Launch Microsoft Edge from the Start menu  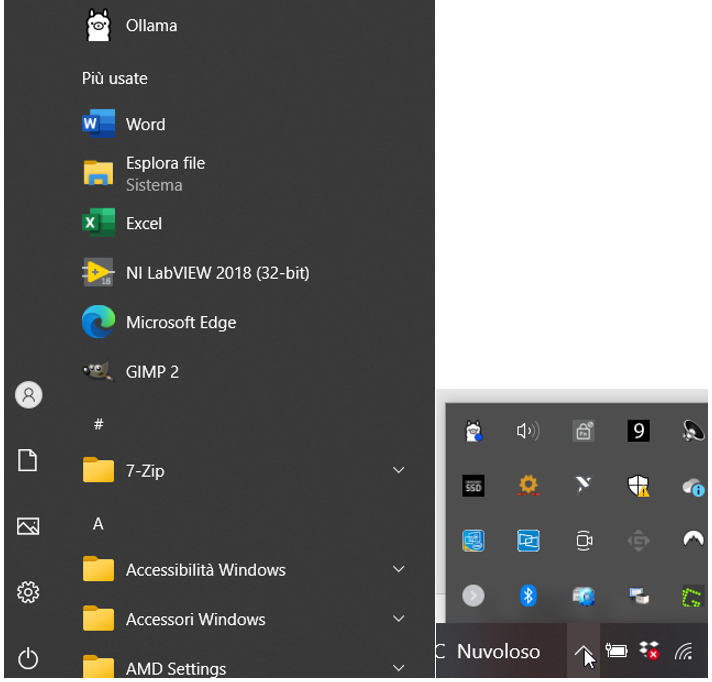coord(159,322)
